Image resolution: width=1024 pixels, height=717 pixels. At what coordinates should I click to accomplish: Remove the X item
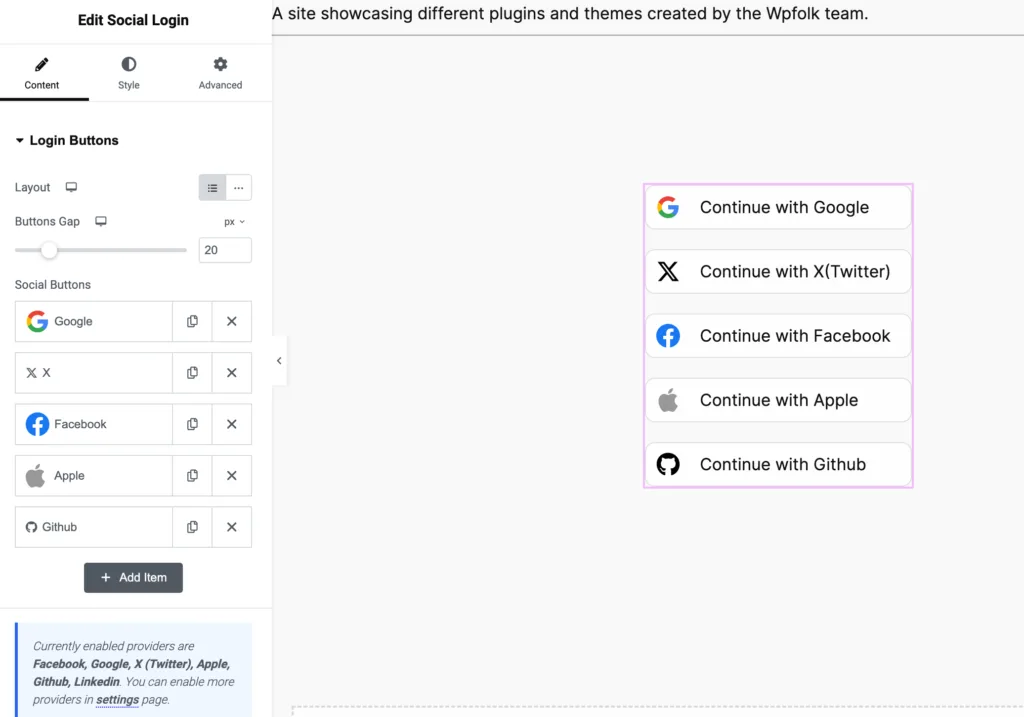(231, 373)
